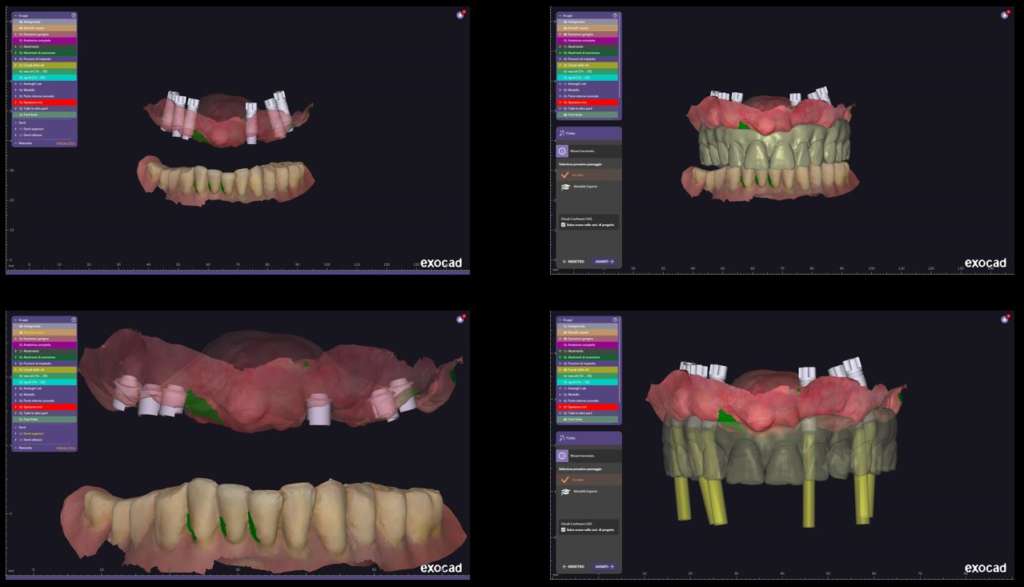Screen dimensions: 1024x587
Task: Click the Mouse Consulente helper icon
Action: [x=562, y=150]
